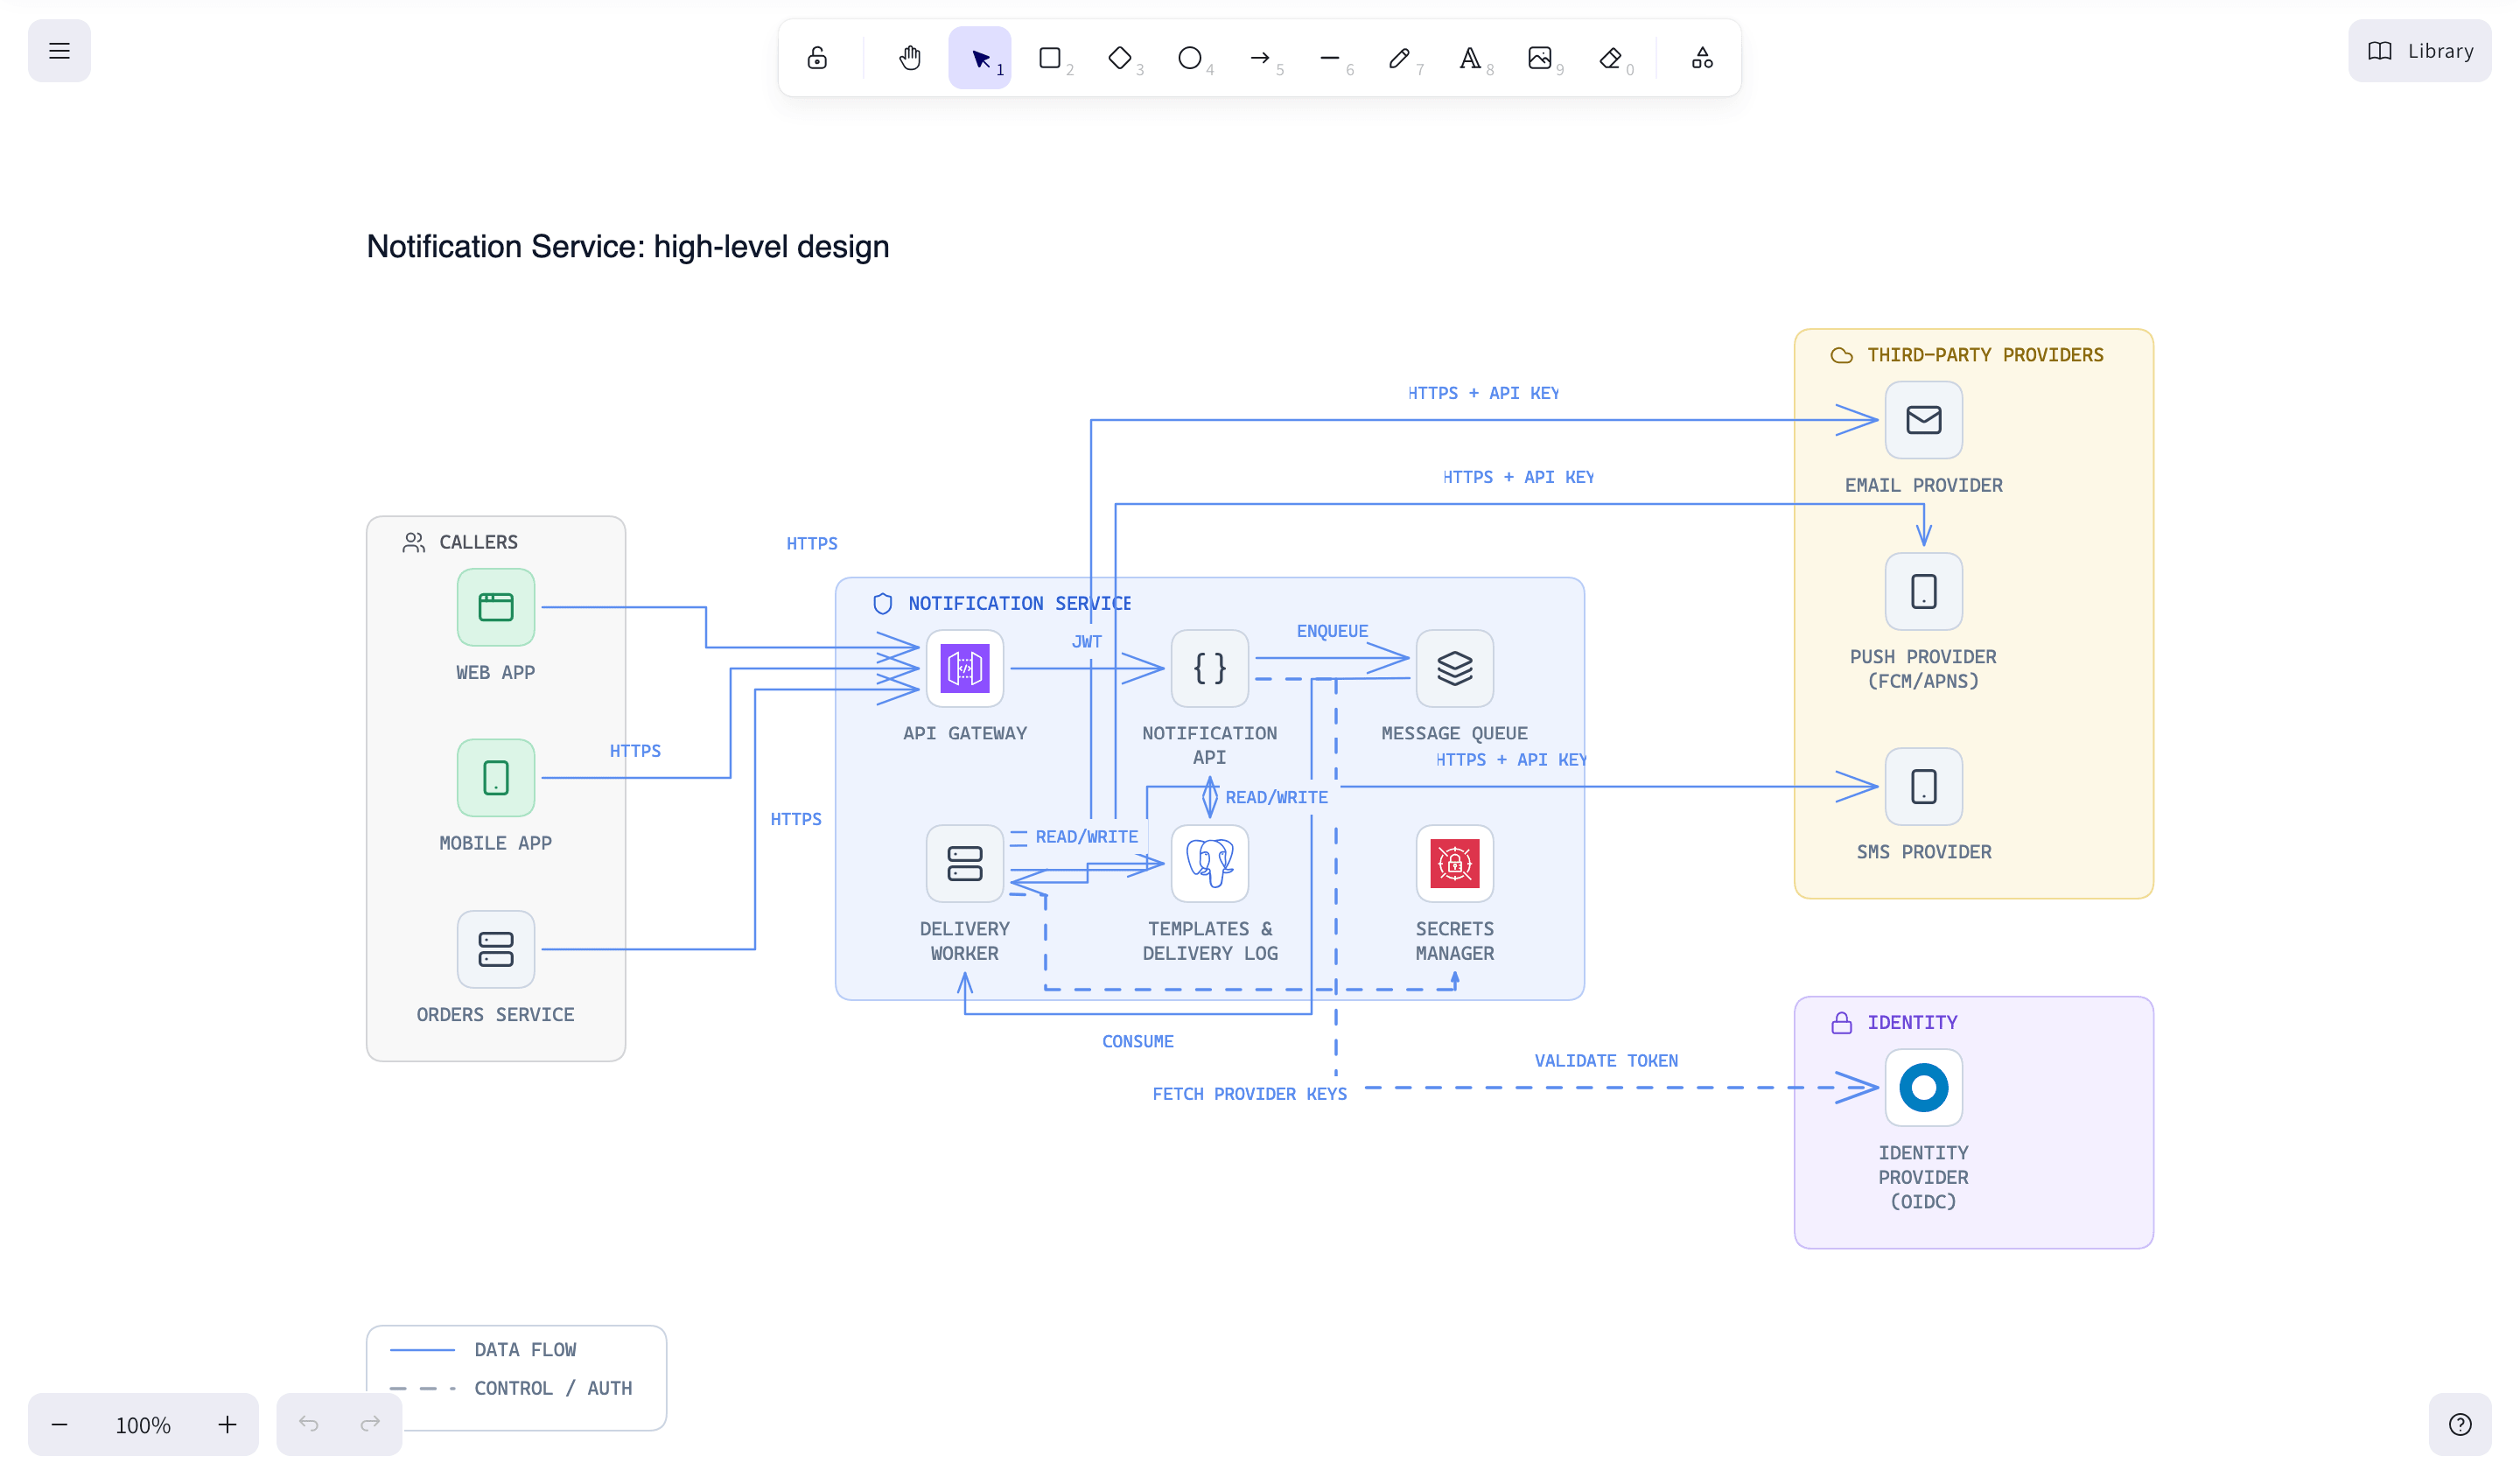Select the SECRETS MANAGER caption
Image resolution: width=2520 pixels, height=1484 pixels.
tap(1455, 942)
